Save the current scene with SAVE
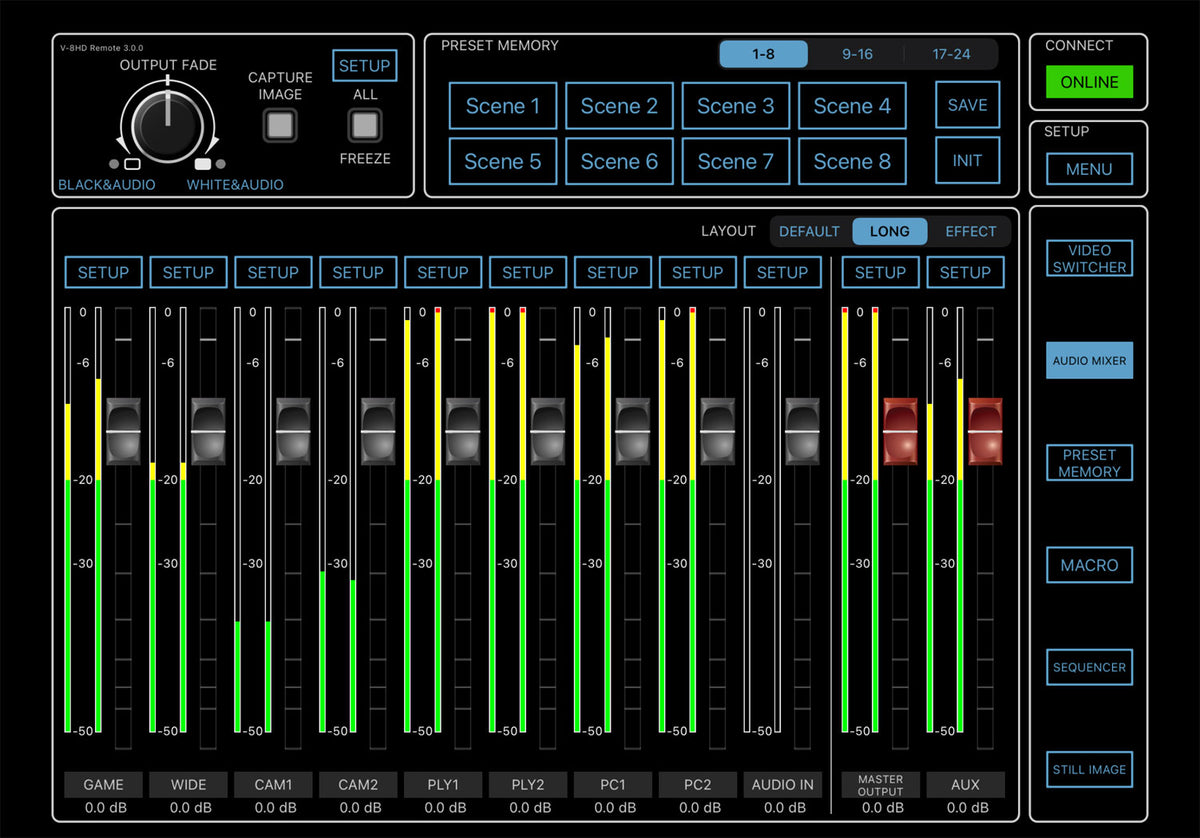The height and width of the screenshot is (838, 1200). (967, 105)
